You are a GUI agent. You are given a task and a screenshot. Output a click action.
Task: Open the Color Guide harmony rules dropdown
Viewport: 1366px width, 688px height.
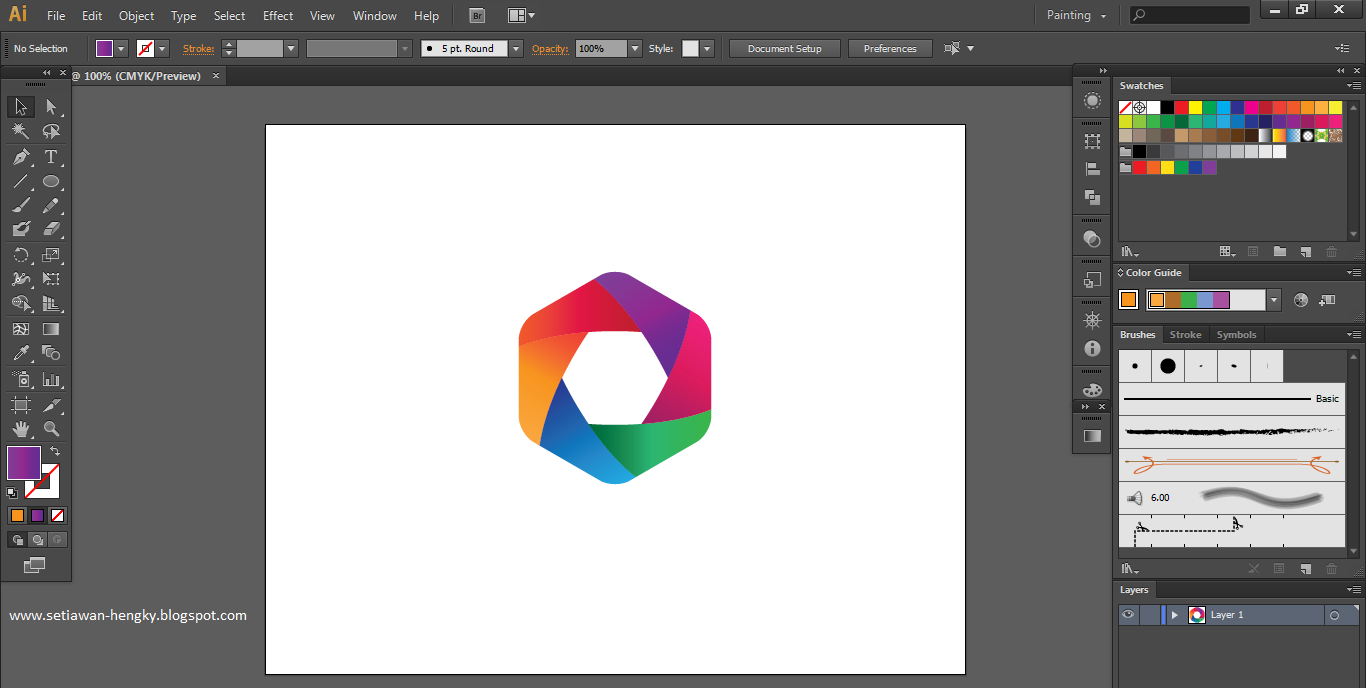1273,299
